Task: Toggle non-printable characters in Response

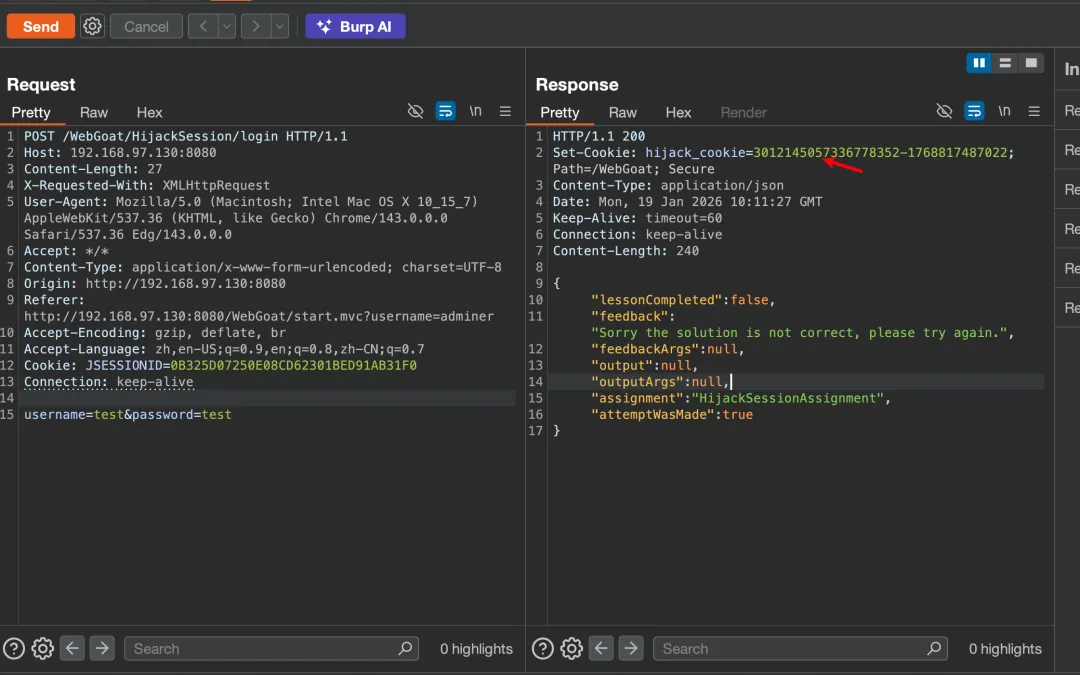Action: 1004,111
